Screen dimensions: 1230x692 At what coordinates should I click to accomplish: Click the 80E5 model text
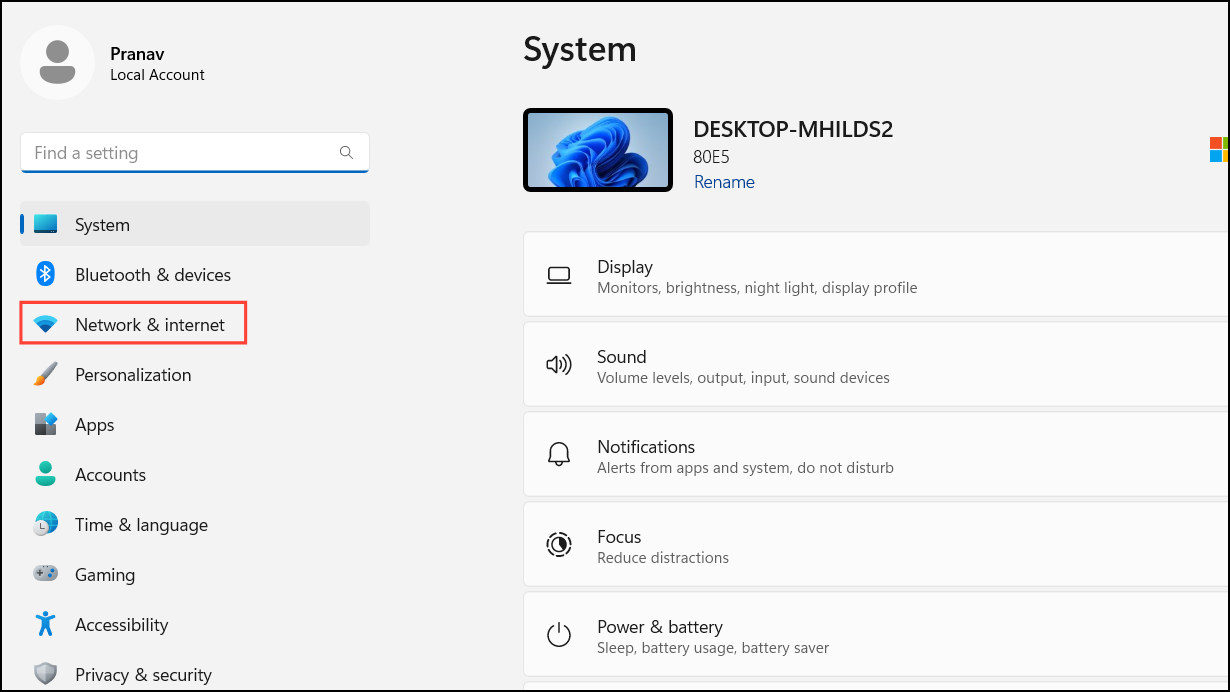point(711,157)
